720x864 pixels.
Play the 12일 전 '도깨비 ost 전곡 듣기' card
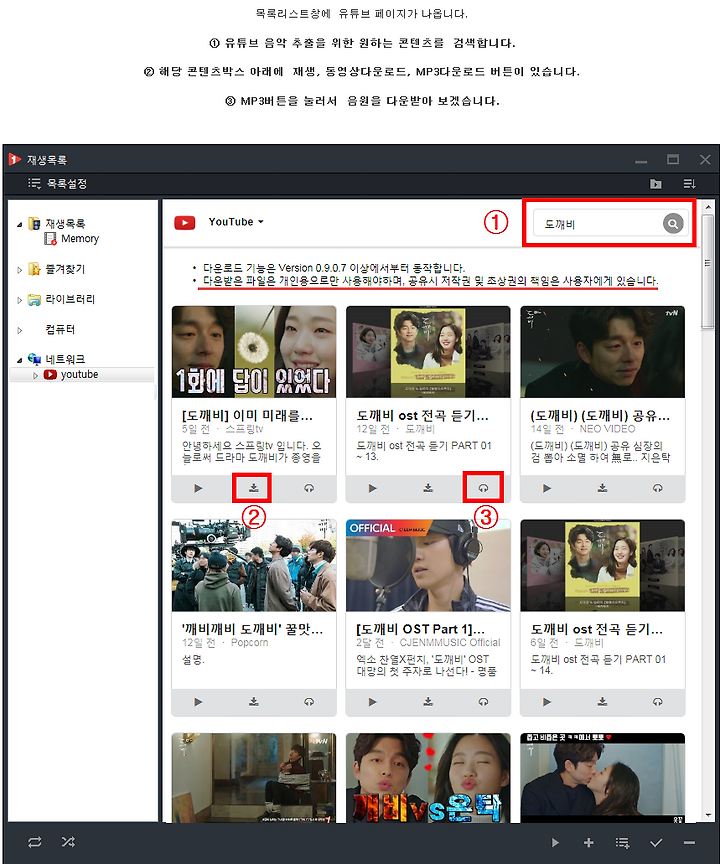[372, 489]
